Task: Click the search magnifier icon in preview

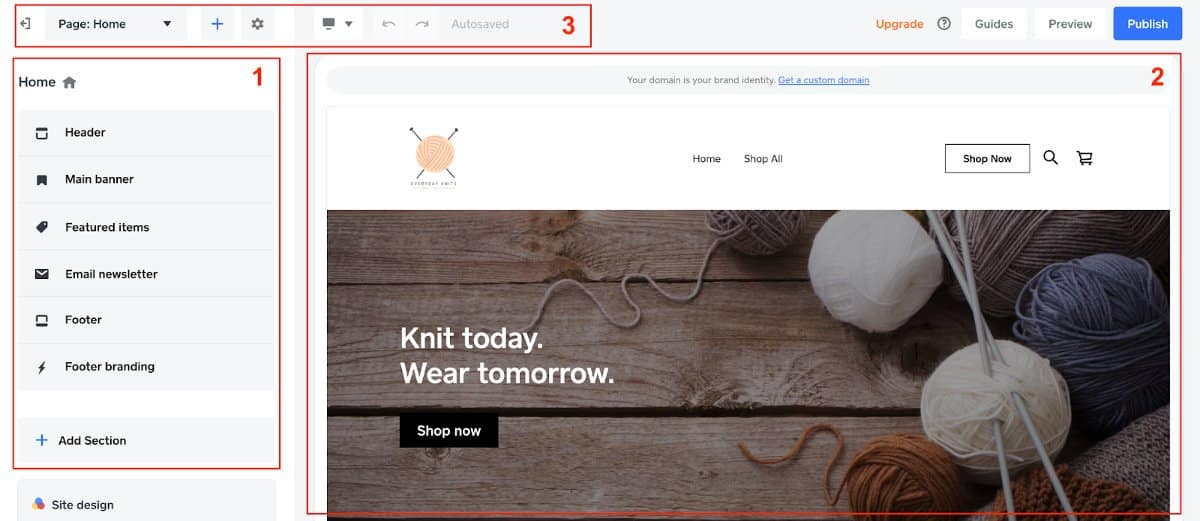Action: [1051, 157]
